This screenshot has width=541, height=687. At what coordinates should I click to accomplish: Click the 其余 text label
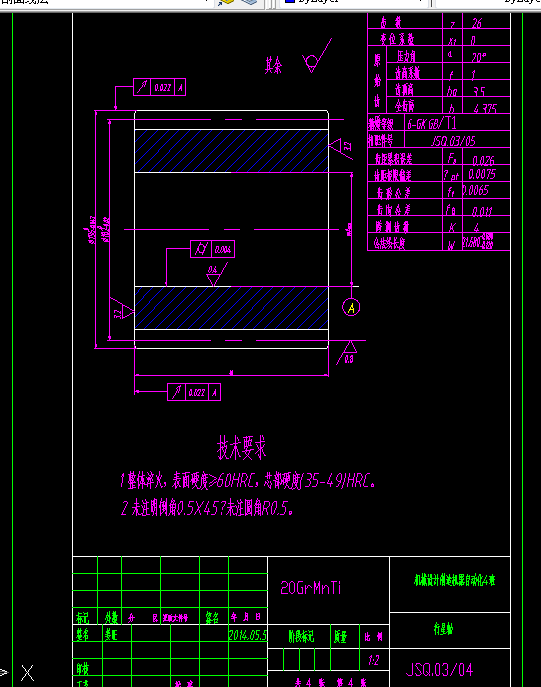tap(273, 65)
